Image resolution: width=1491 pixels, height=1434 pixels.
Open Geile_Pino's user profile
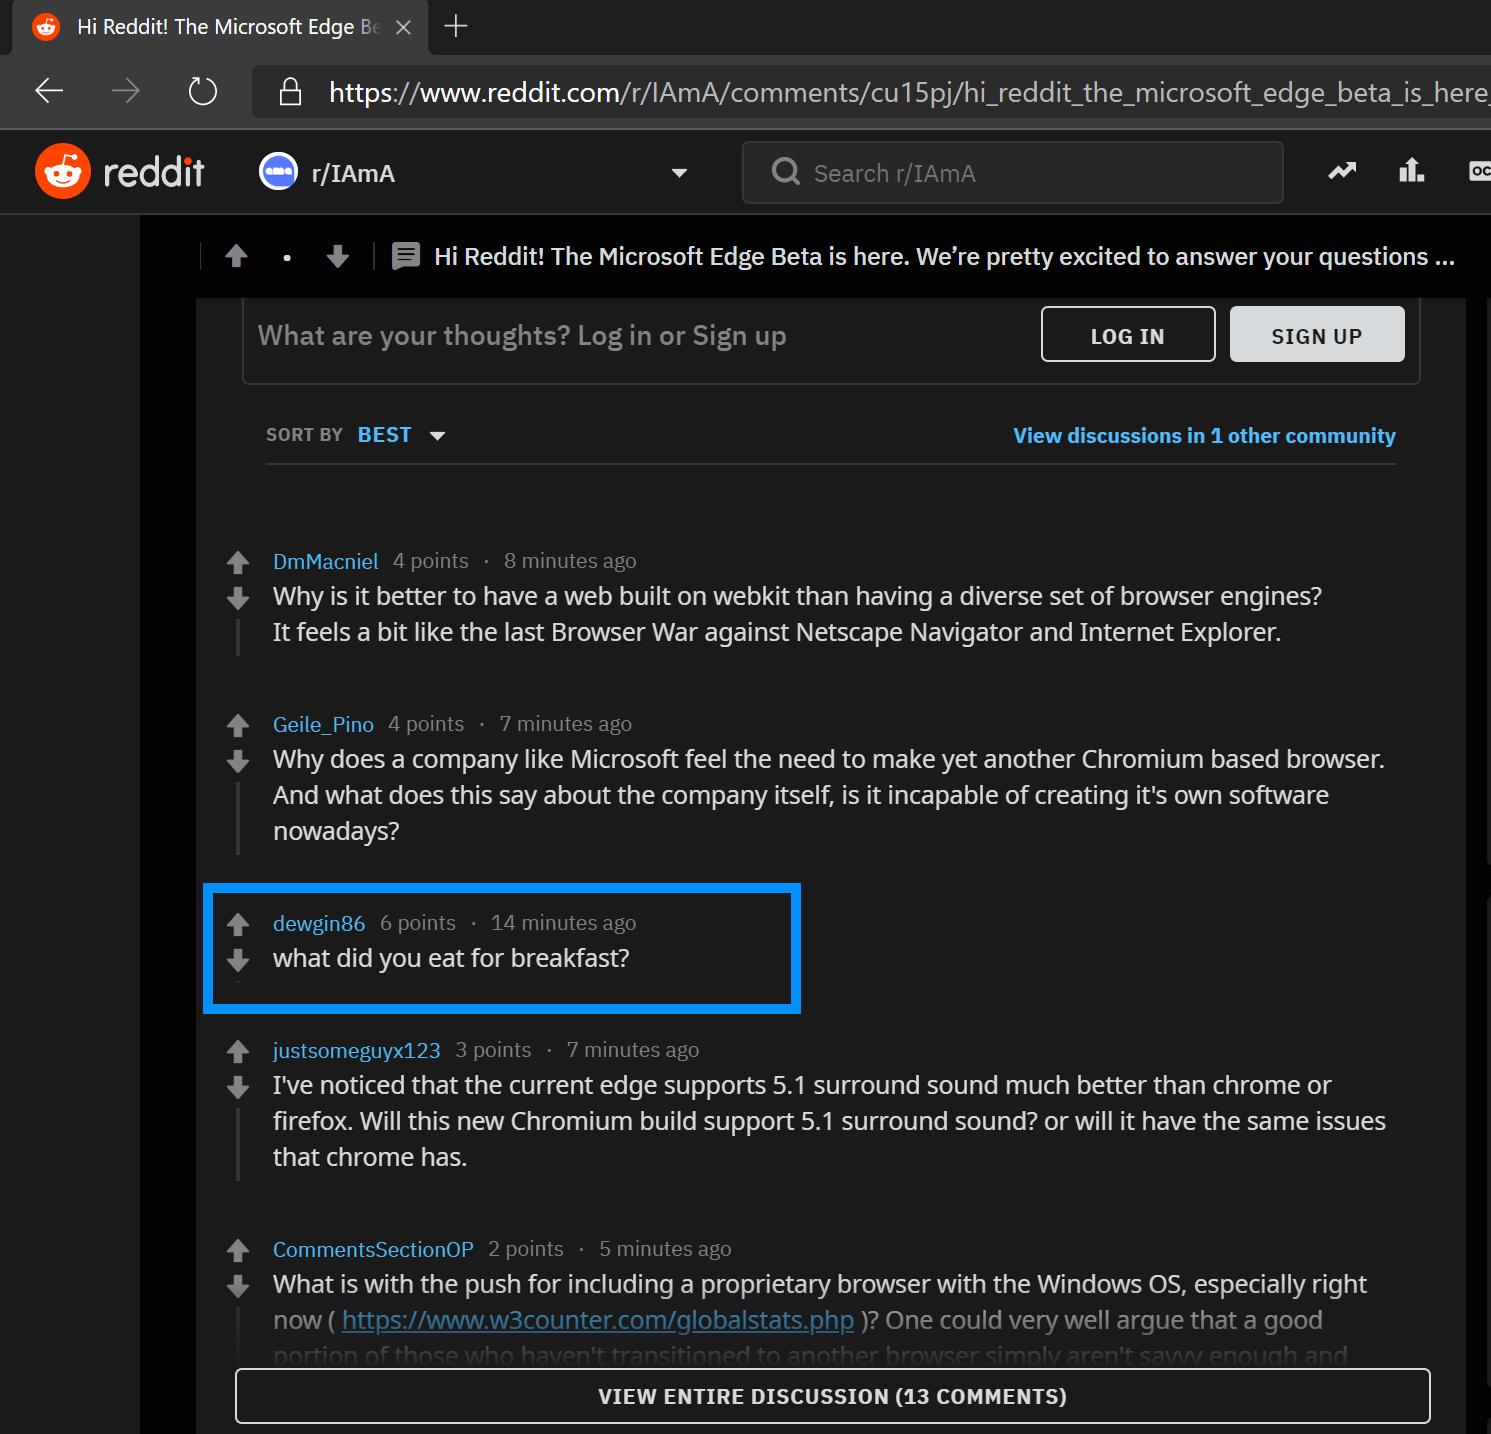click(323, 724)
